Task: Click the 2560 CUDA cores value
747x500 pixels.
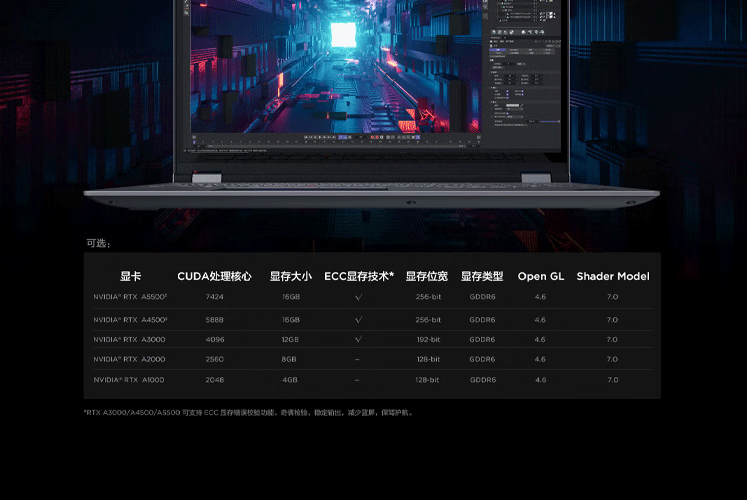Action: (214, 359)
